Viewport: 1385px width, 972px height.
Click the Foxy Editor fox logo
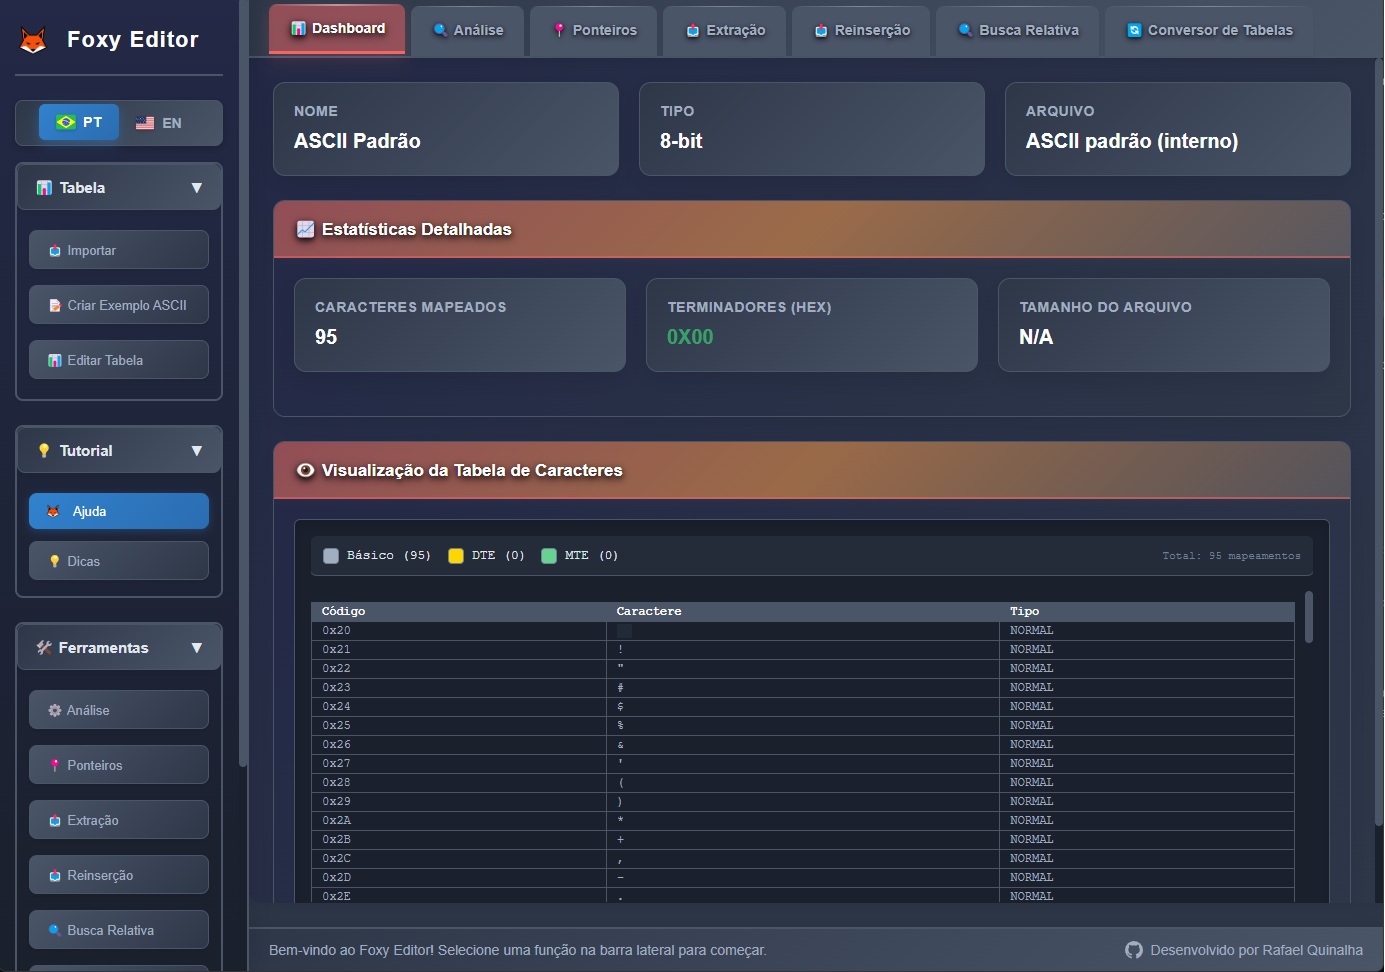(x=33, y=40)
